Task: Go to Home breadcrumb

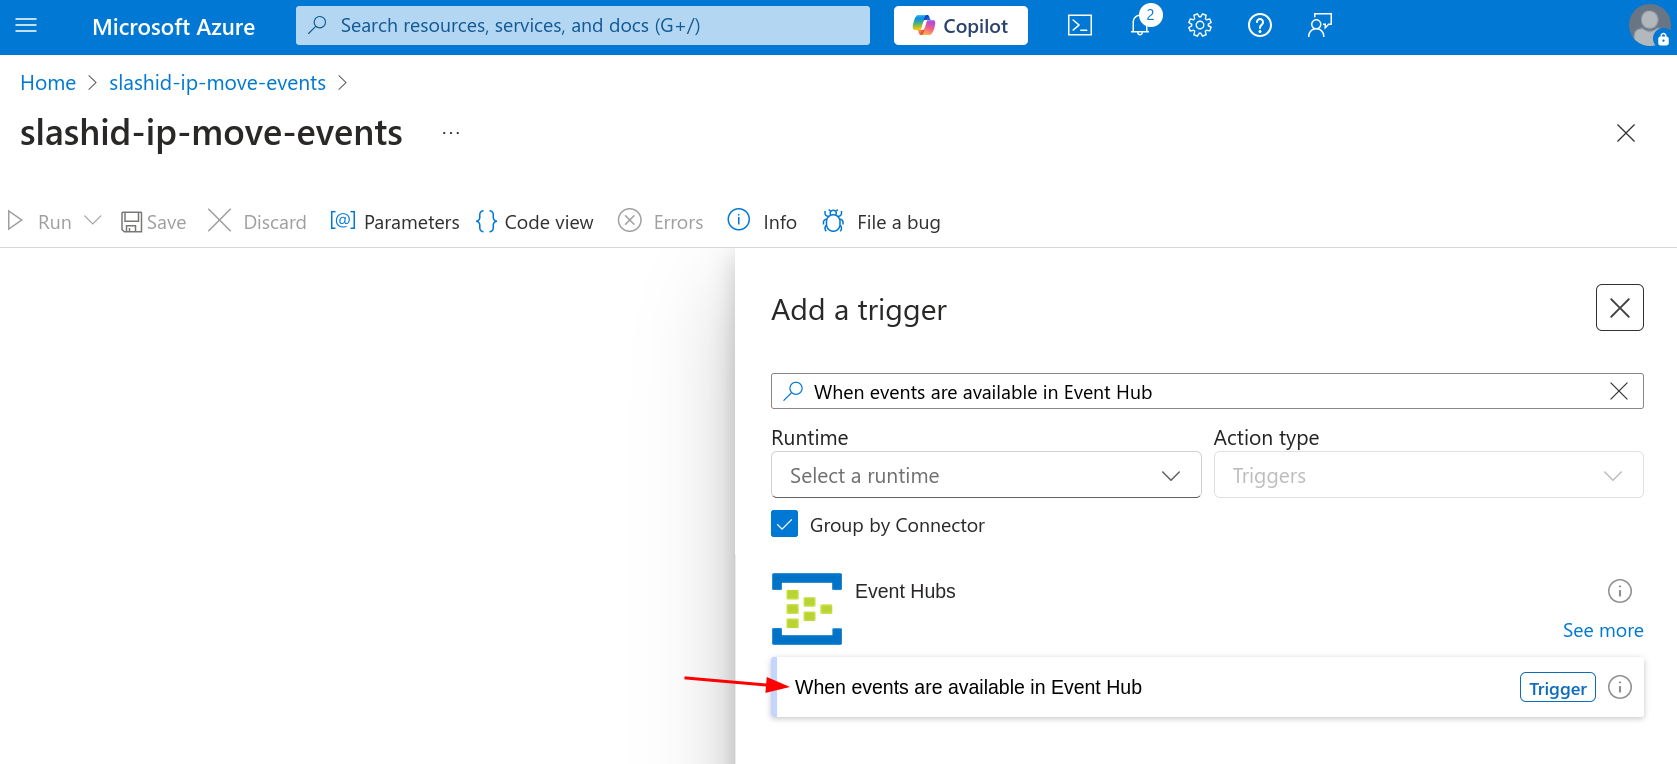Action: coord(48,83)
